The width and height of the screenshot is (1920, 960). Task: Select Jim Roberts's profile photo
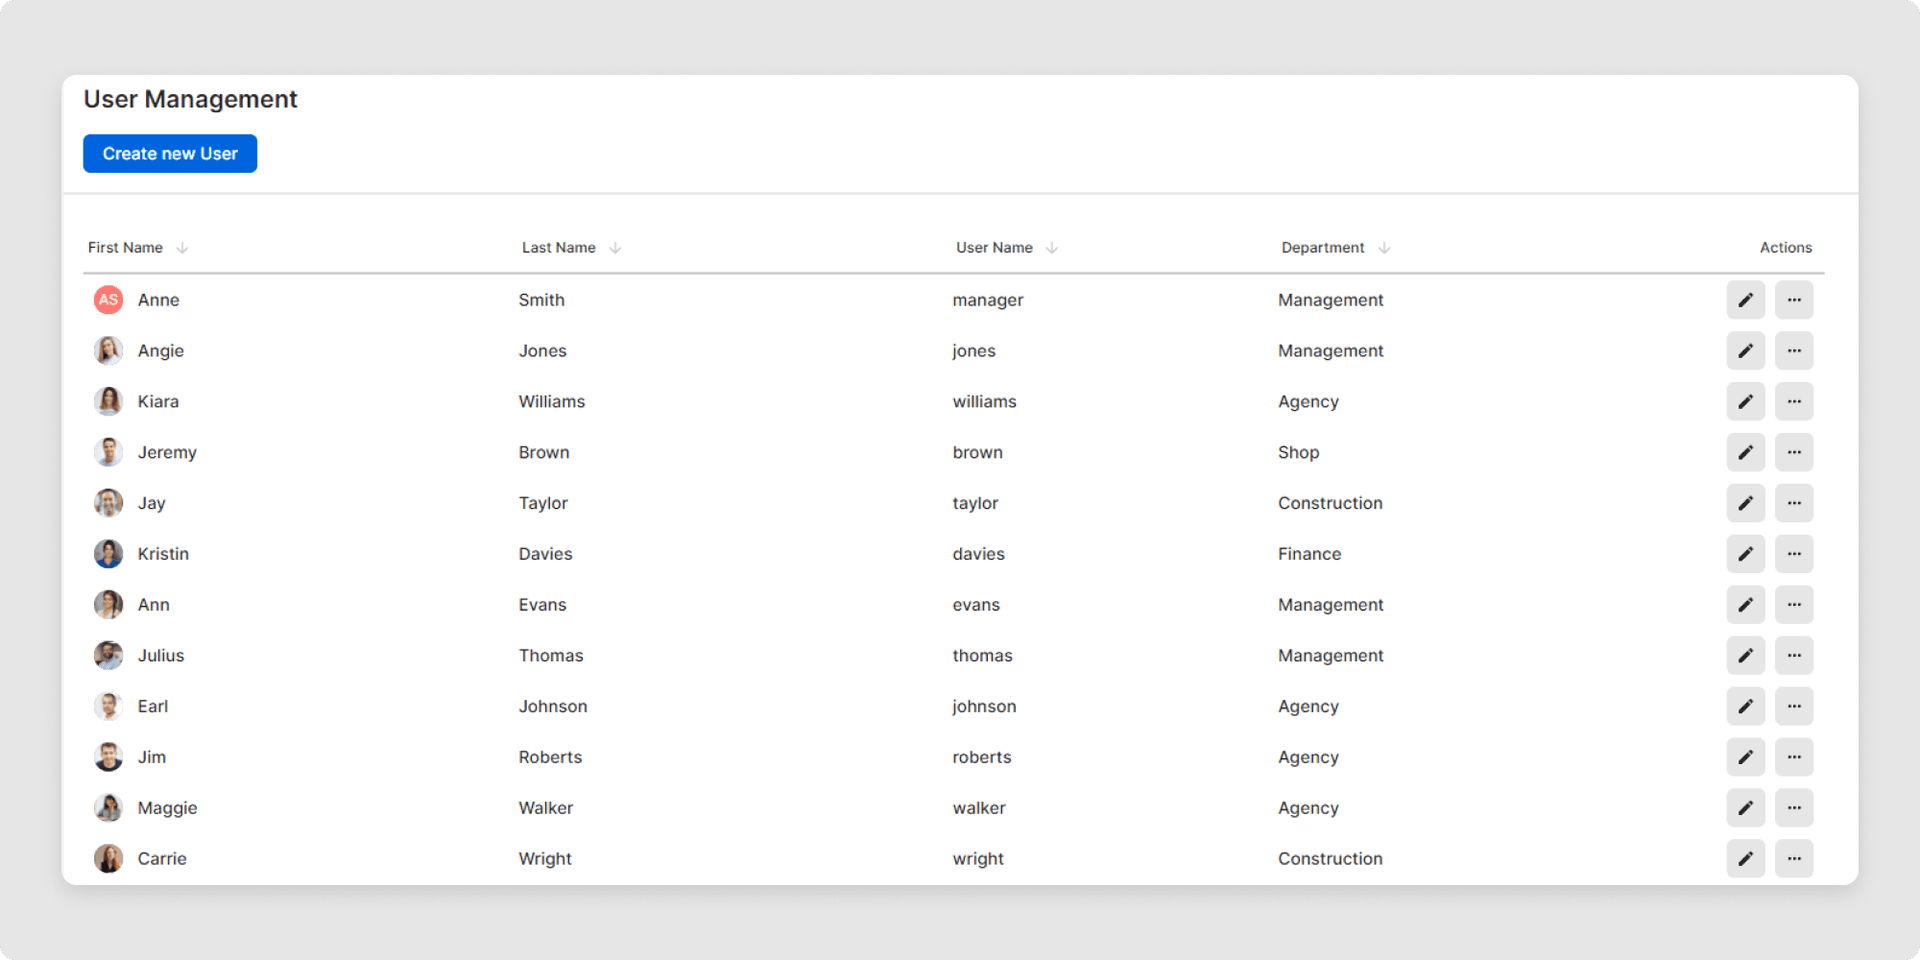pos(108,757)
